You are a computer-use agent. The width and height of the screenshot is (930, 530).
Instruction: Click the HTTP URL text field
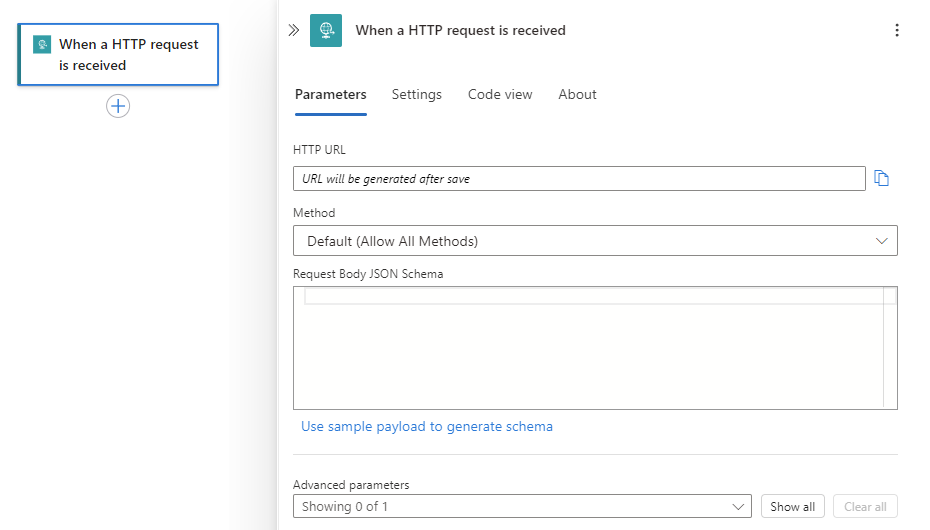(x=578, y=178)
